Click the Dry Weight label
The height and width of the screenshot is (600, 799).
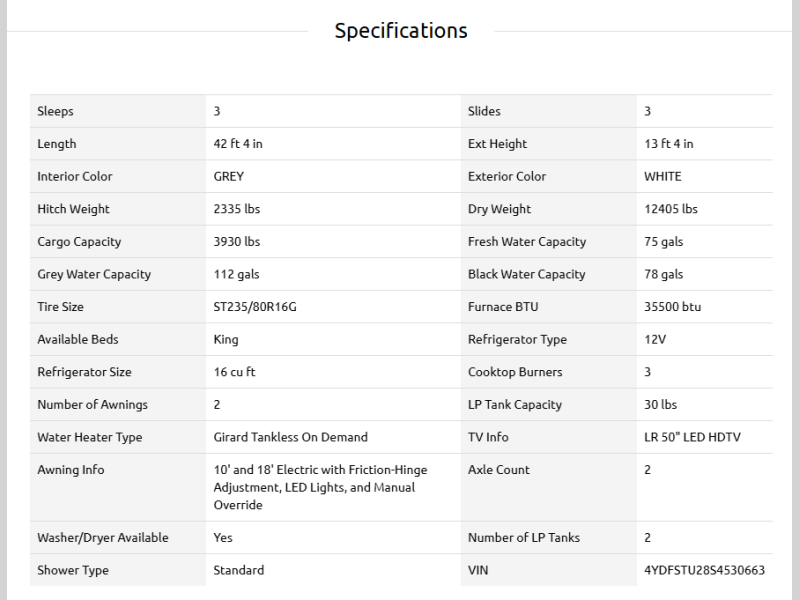pos(499,209)
